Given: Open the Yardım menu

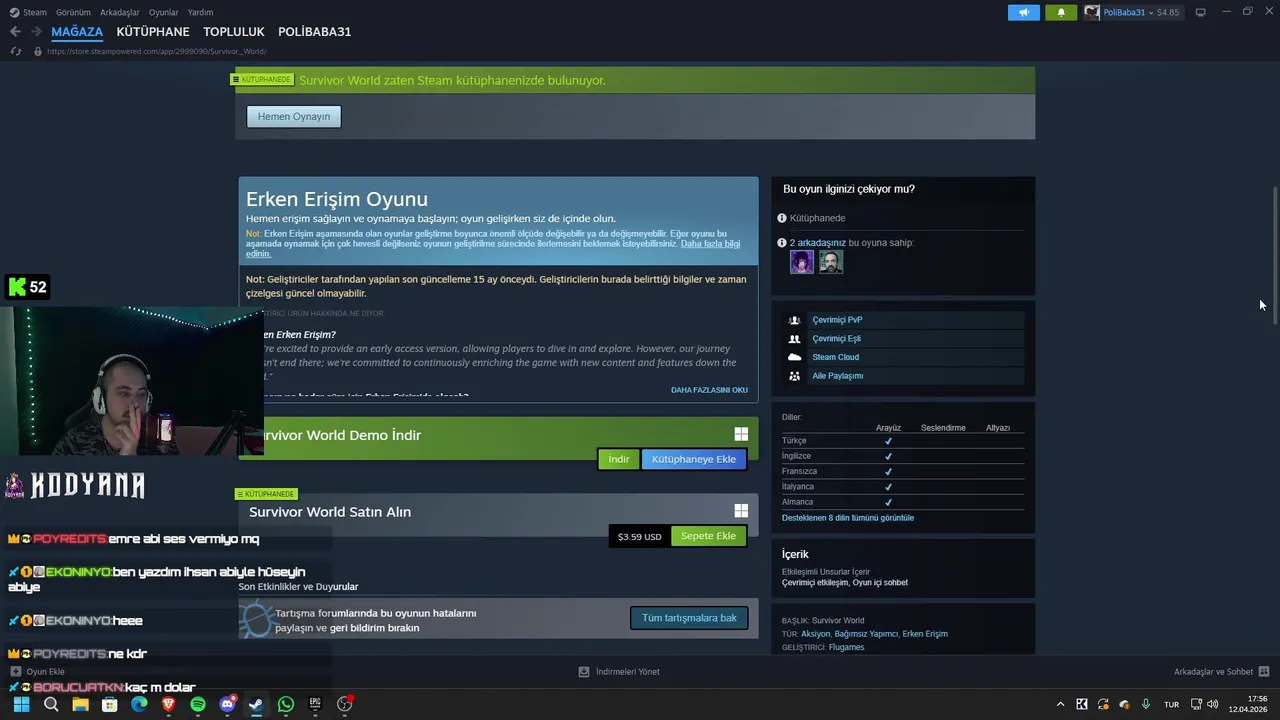Looking at the screenshot, I should pyautogui.click(x=200, y=12).
